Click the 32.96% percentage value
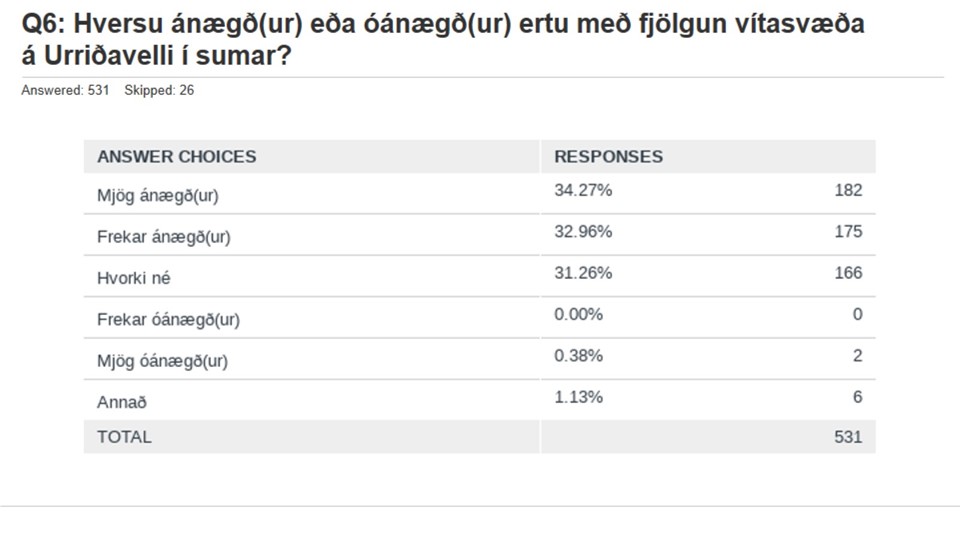This screenshot has width=960, height=540. coord(583,231)
